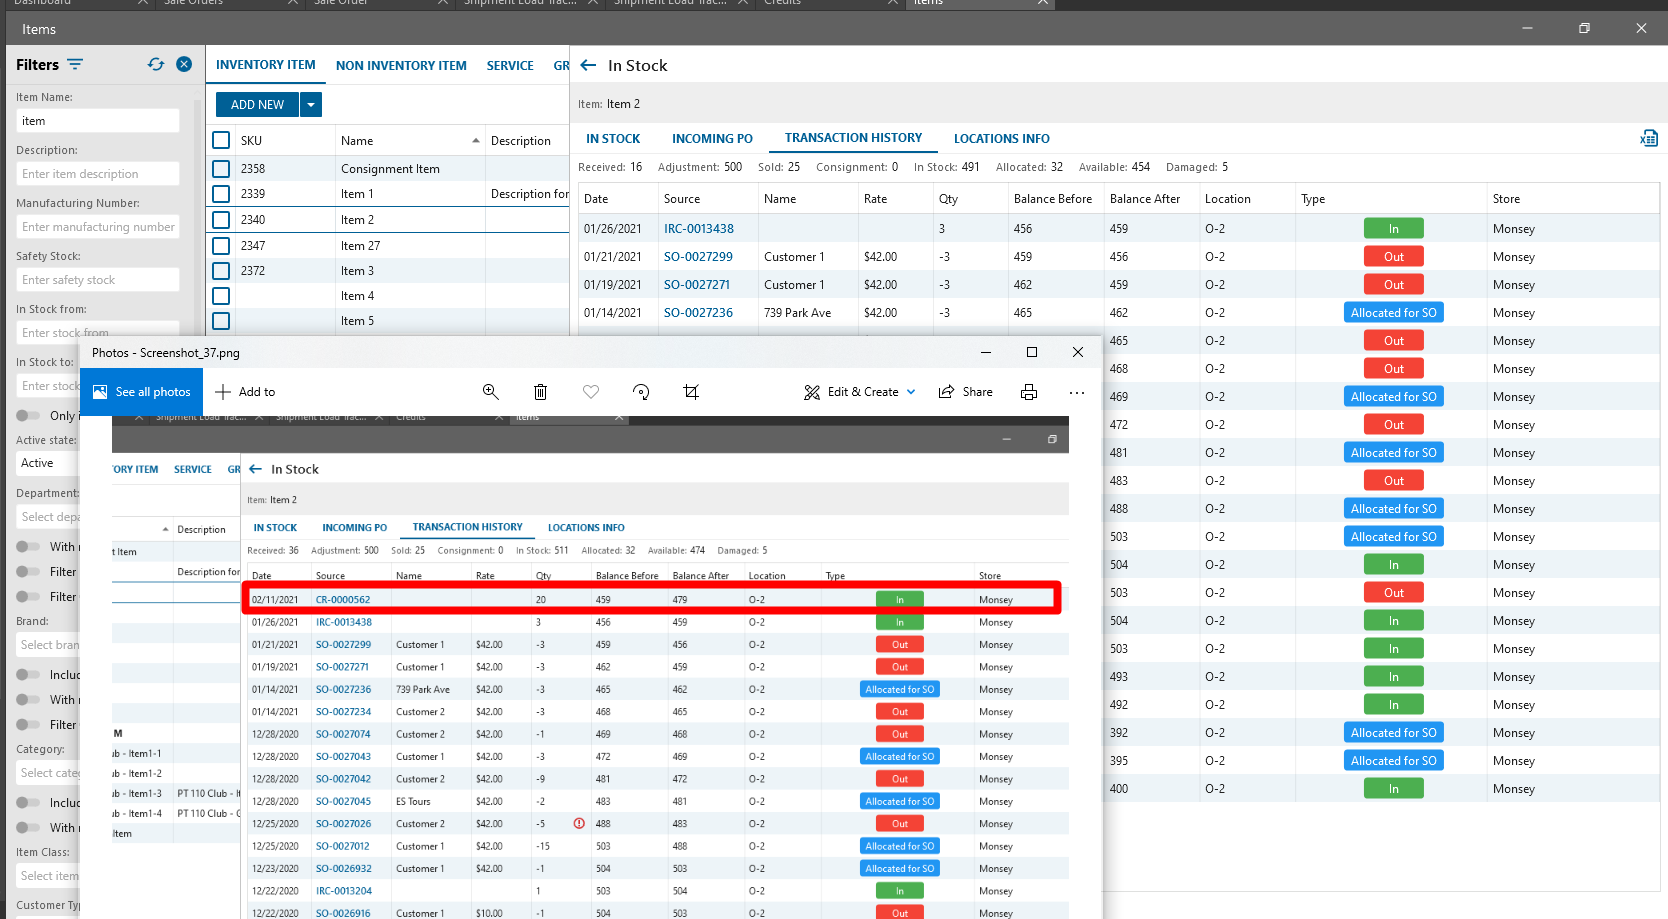Click the heart favorite icon

[591, 392]
